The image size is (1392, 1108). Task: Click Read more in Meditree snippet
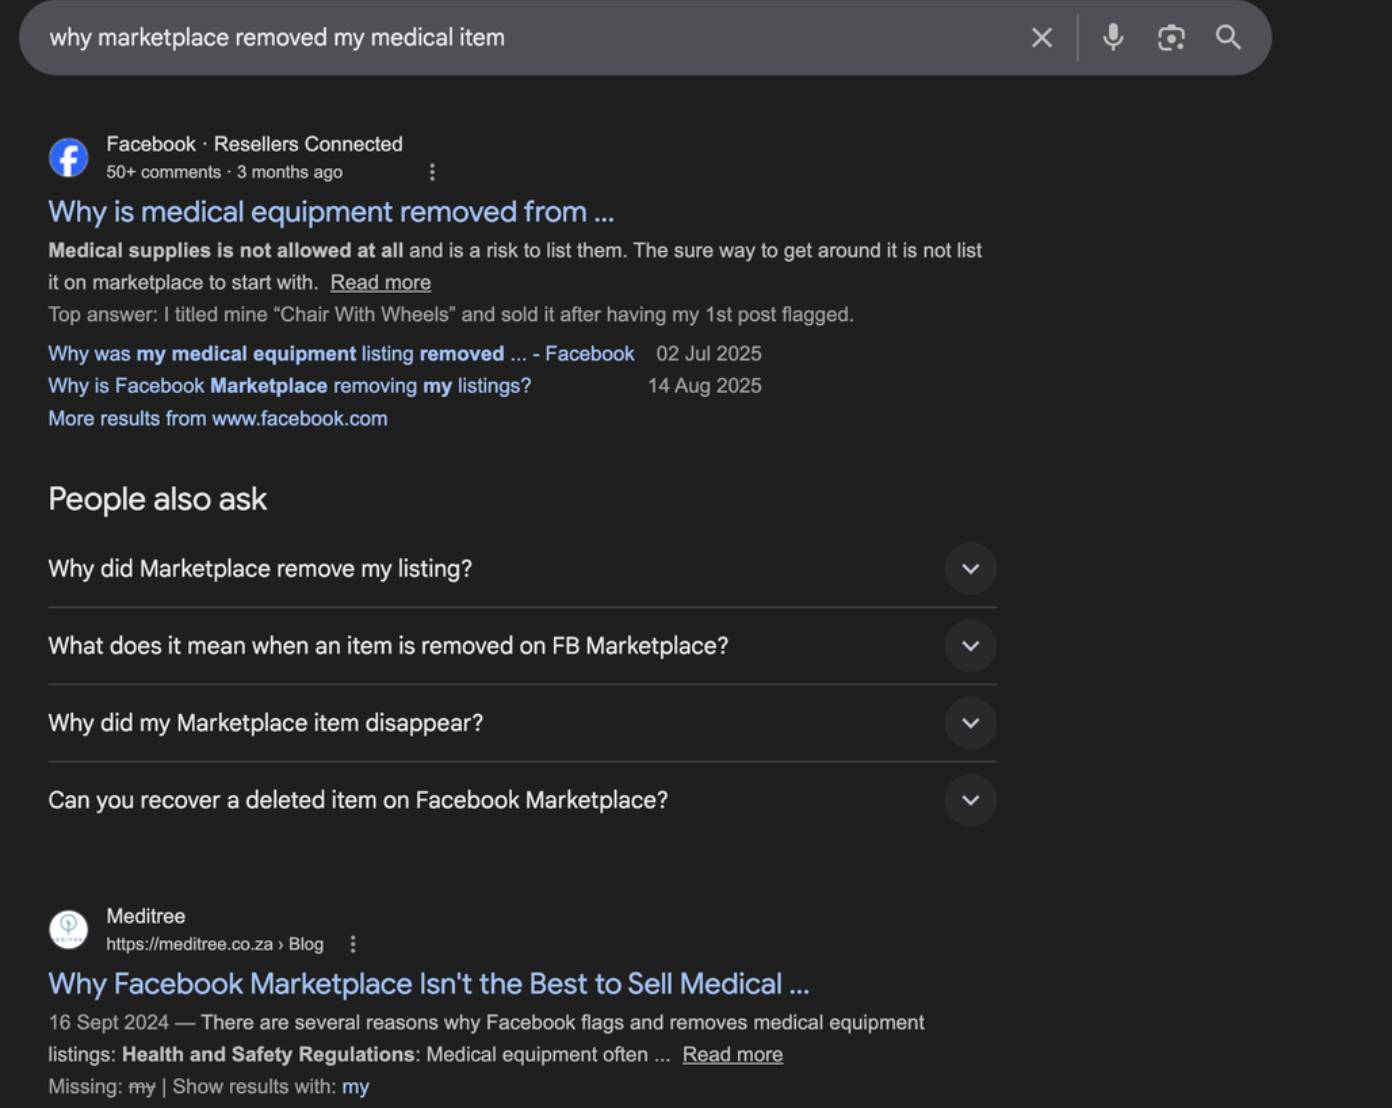point(732,1055)
